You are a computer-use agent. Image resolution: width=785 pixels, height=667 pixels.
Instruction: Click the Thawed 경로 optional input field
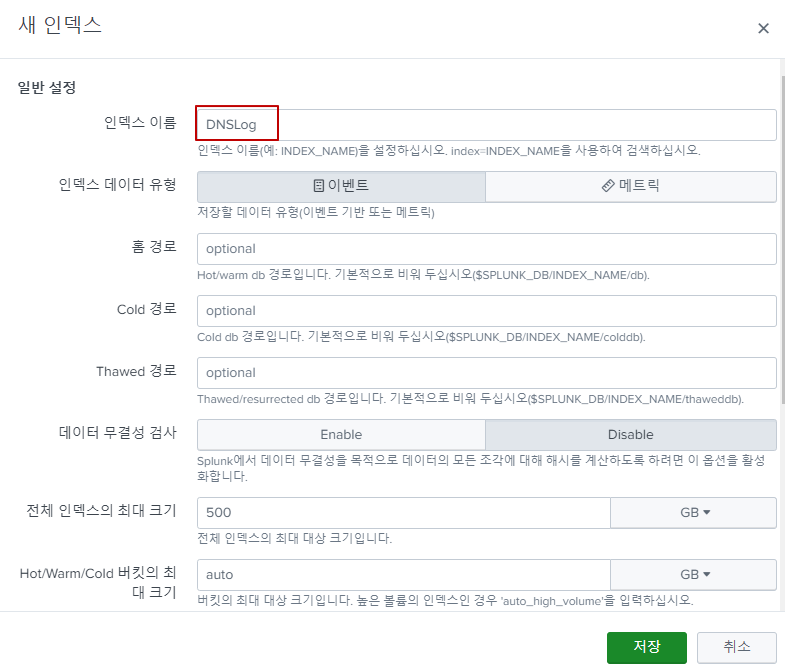click(x=487, y=373)
